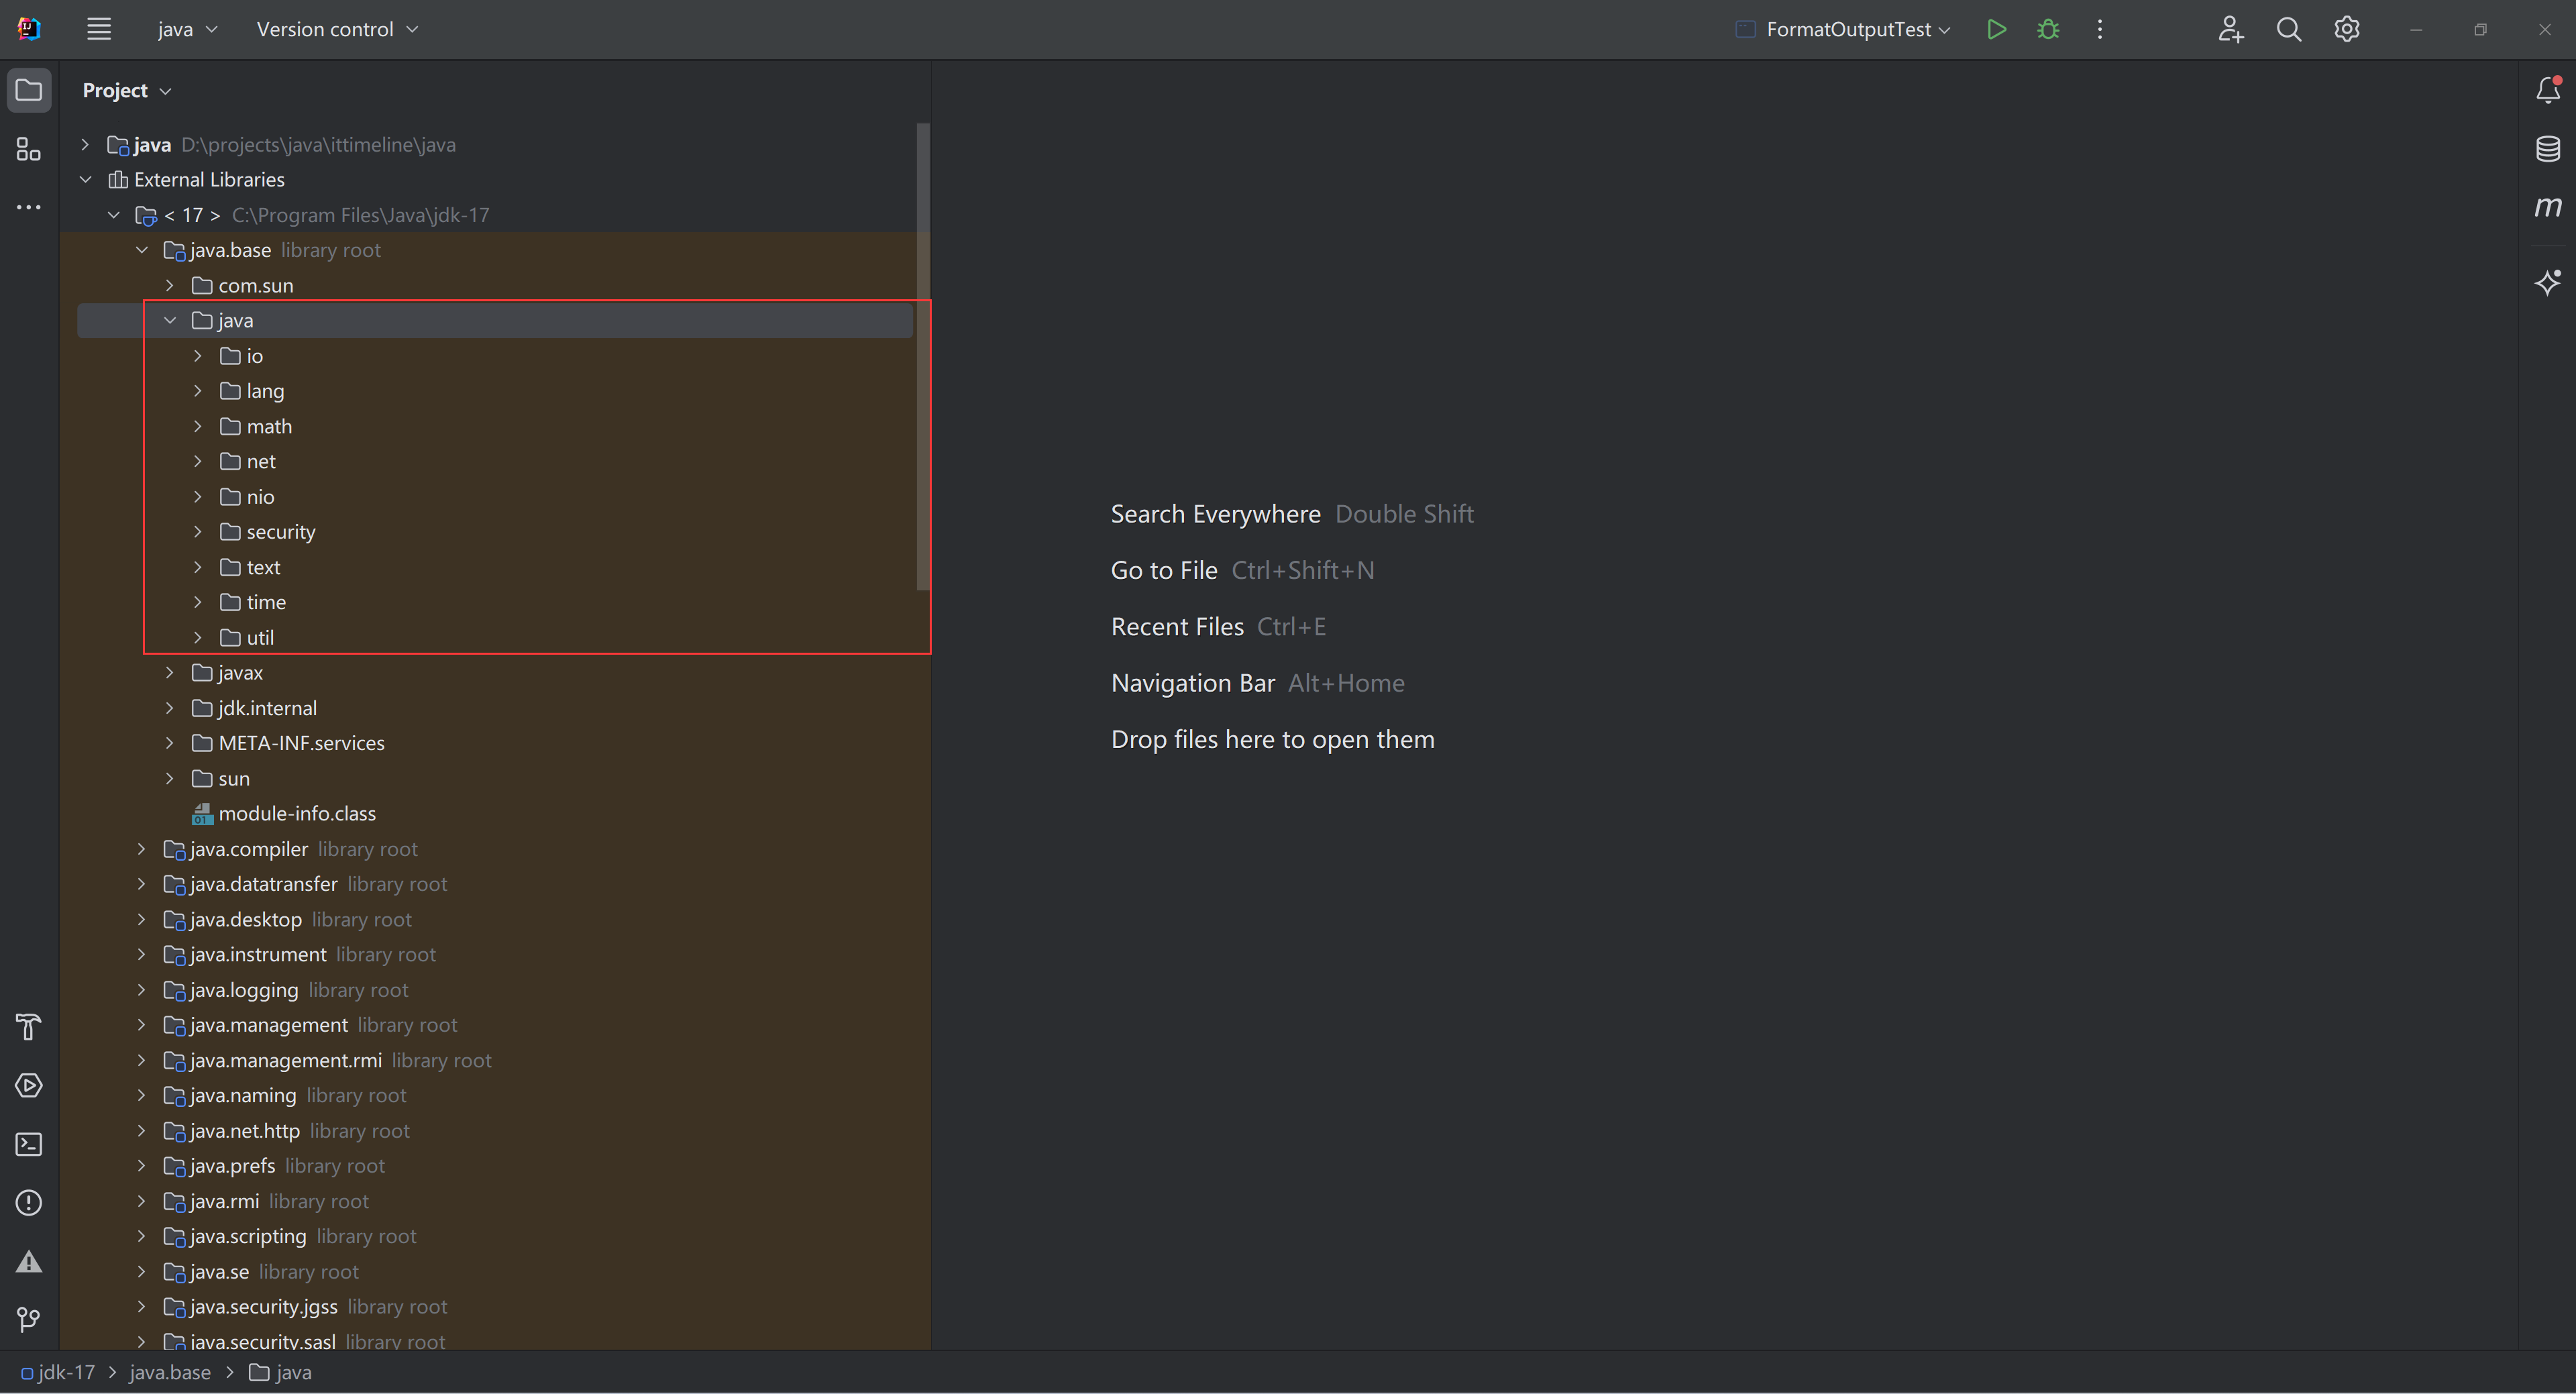Open the Maven tool window
Viewport: 2576px width, 1394px height.
click(x=2548, y=207)
